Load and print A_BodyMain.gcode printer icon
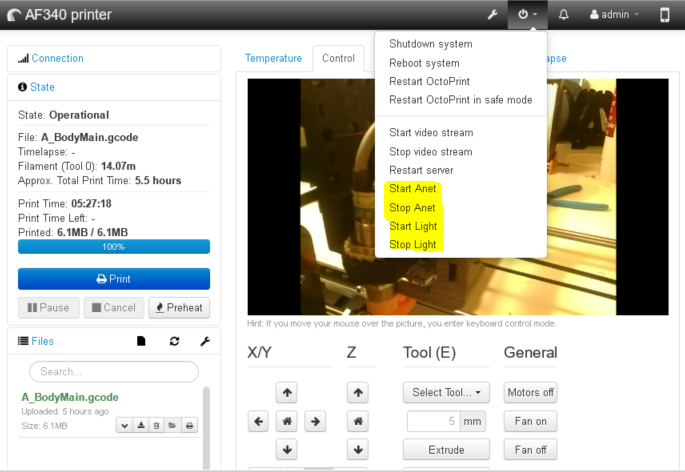This screenshot has width=685, height=472. pos(189,425)
